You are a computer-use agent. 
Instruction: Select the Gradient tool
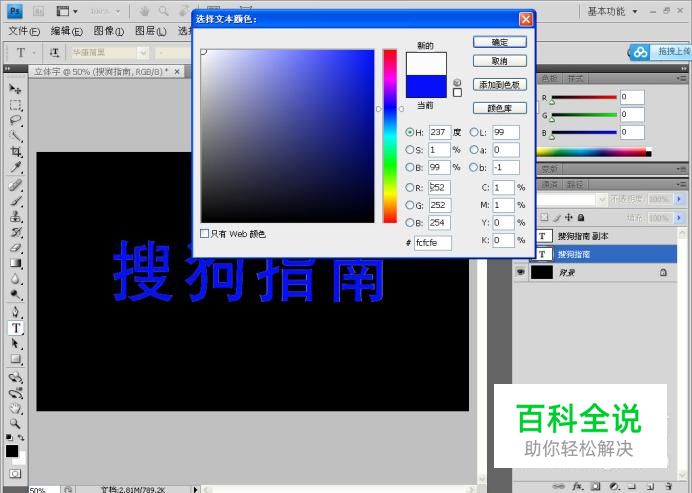(x=15, y=263)
